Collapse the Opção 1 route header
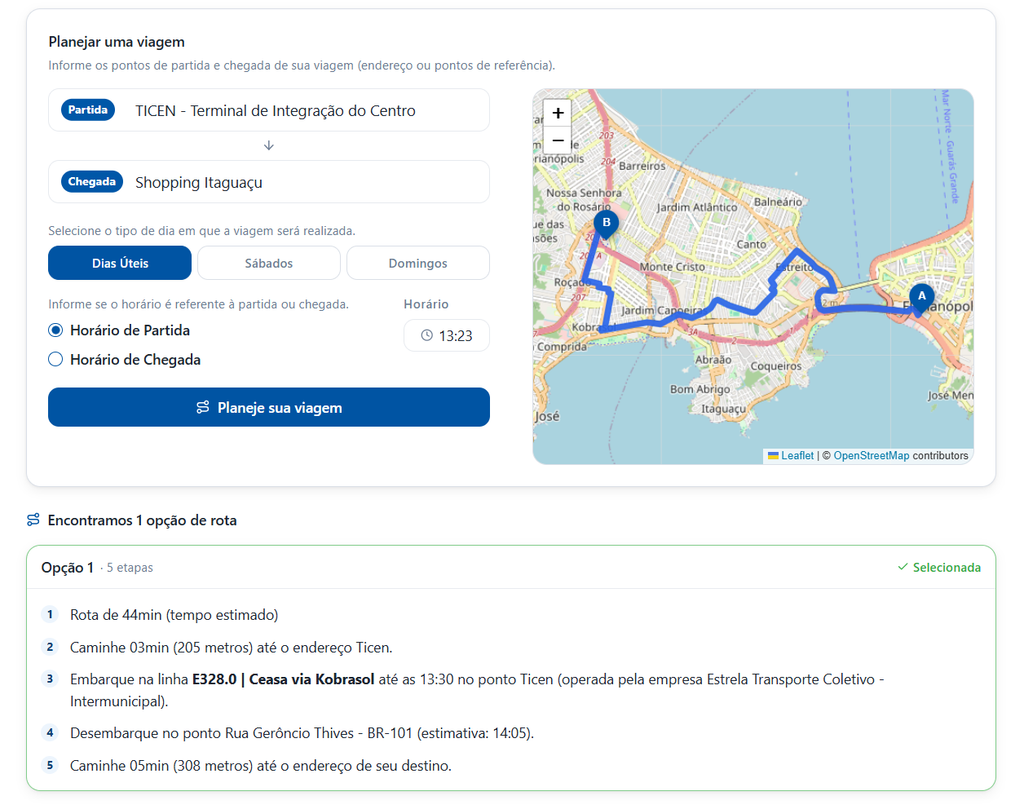1024x806 pixels. [511, 568]
